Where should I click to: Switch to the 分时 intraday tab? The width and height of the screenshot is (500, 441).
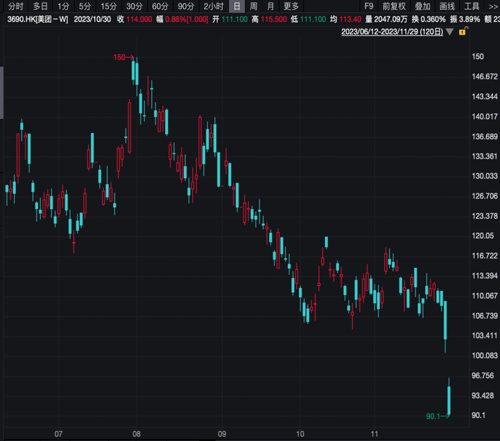[15, 6]
